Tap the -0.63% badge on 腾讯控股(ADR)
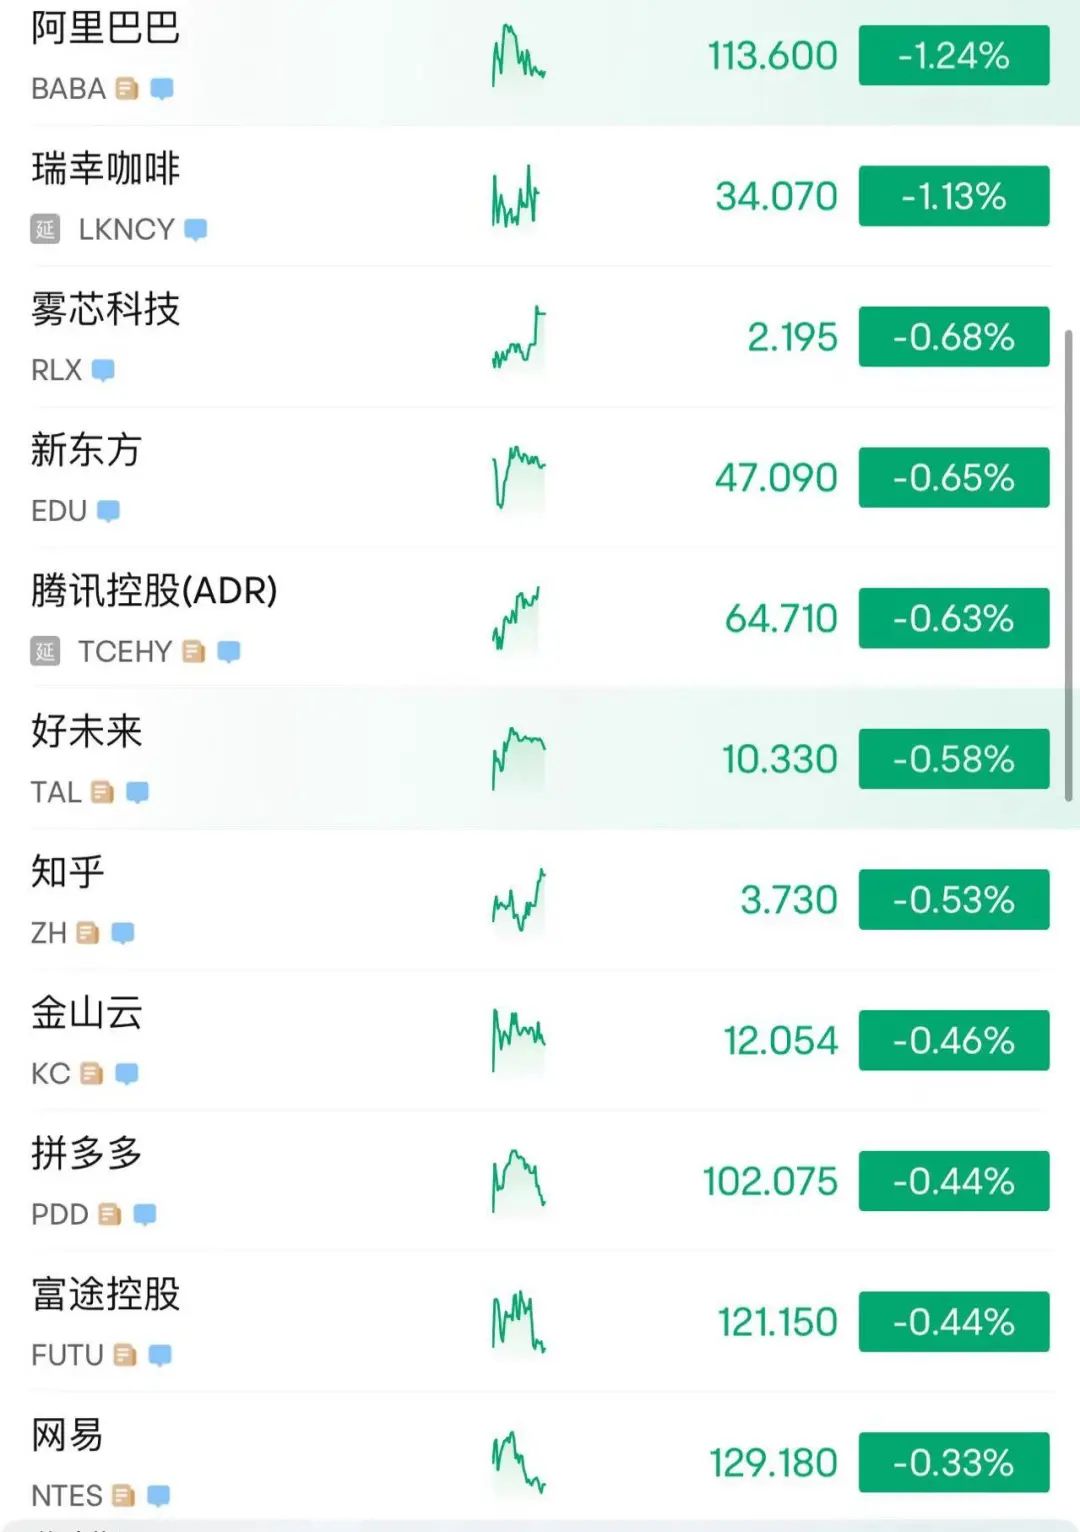The image size is (1080, 1532). (953, 619)
